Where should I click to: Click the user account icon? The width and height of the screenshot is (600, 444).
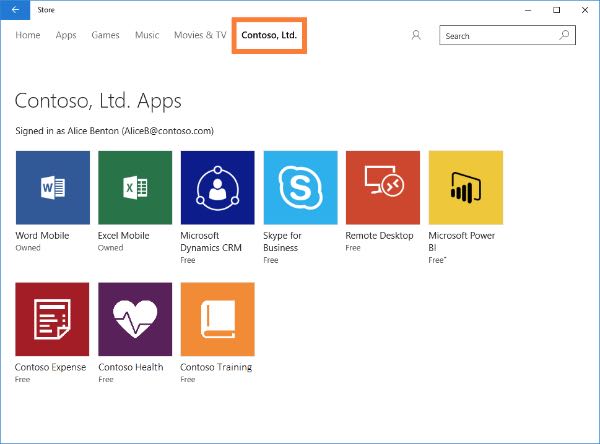click(x=416, y=35)
